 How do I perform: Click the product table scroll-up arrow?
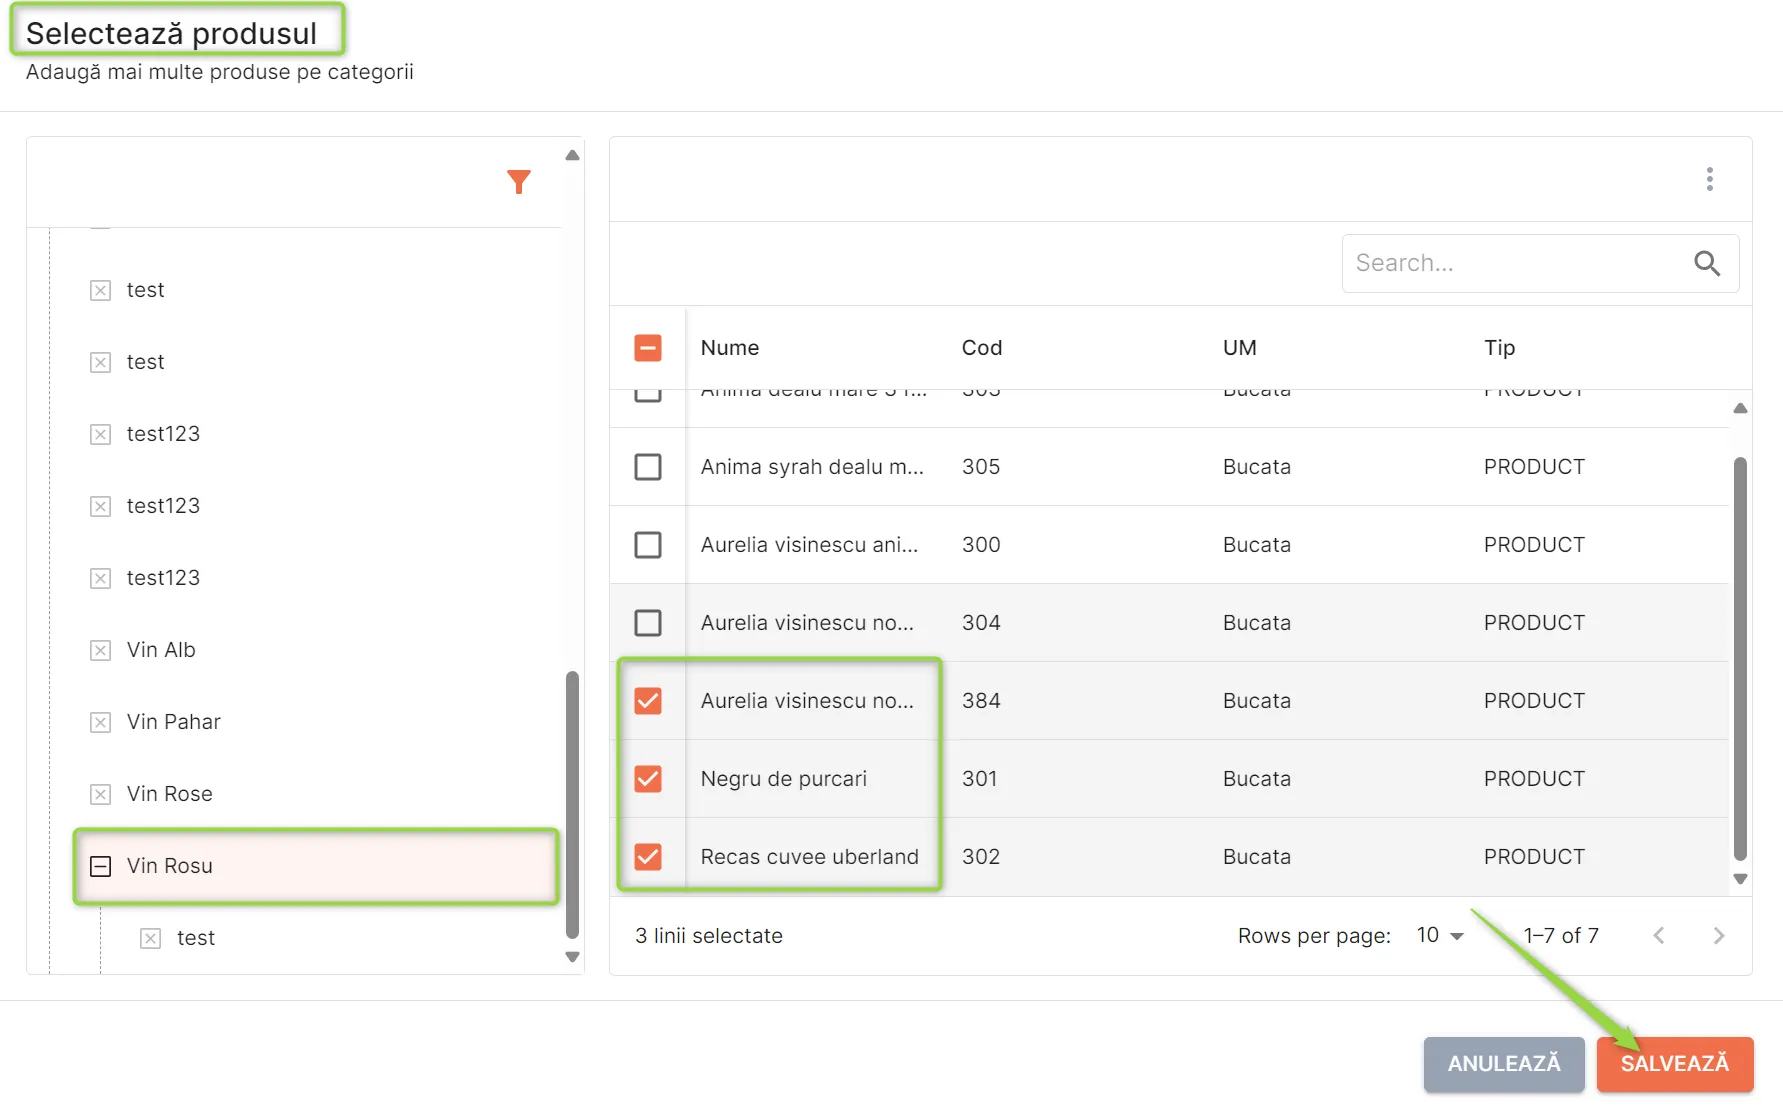(x=1740, y=408)
